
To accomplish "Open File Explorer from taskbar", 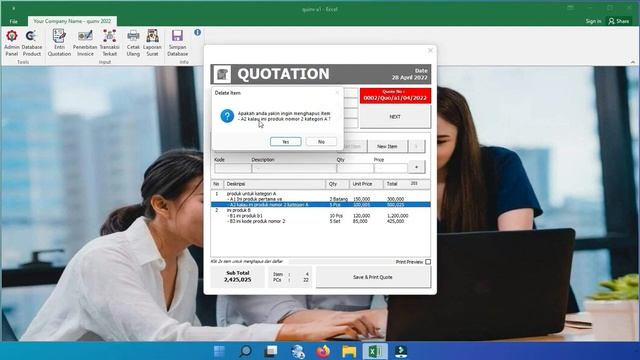I will click(349, 351).
